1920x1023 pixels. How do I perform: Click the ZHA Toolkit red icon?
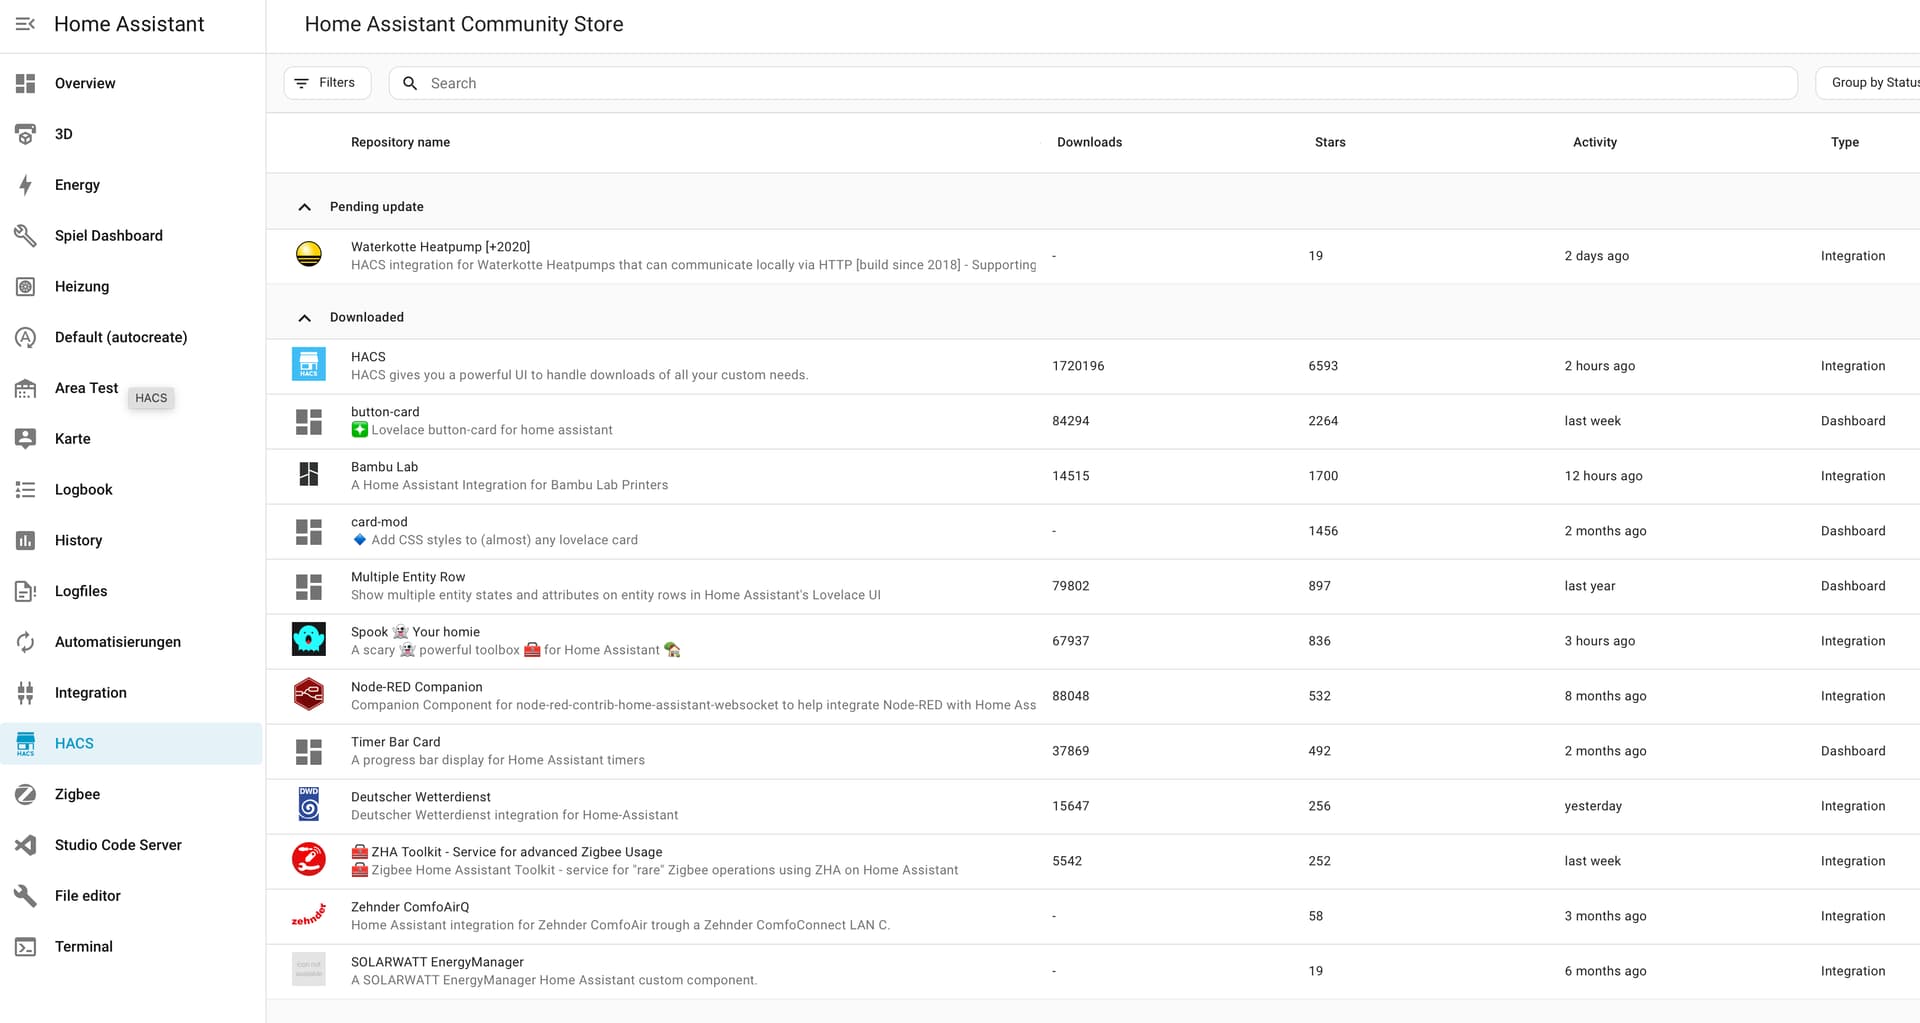[308, 860]
